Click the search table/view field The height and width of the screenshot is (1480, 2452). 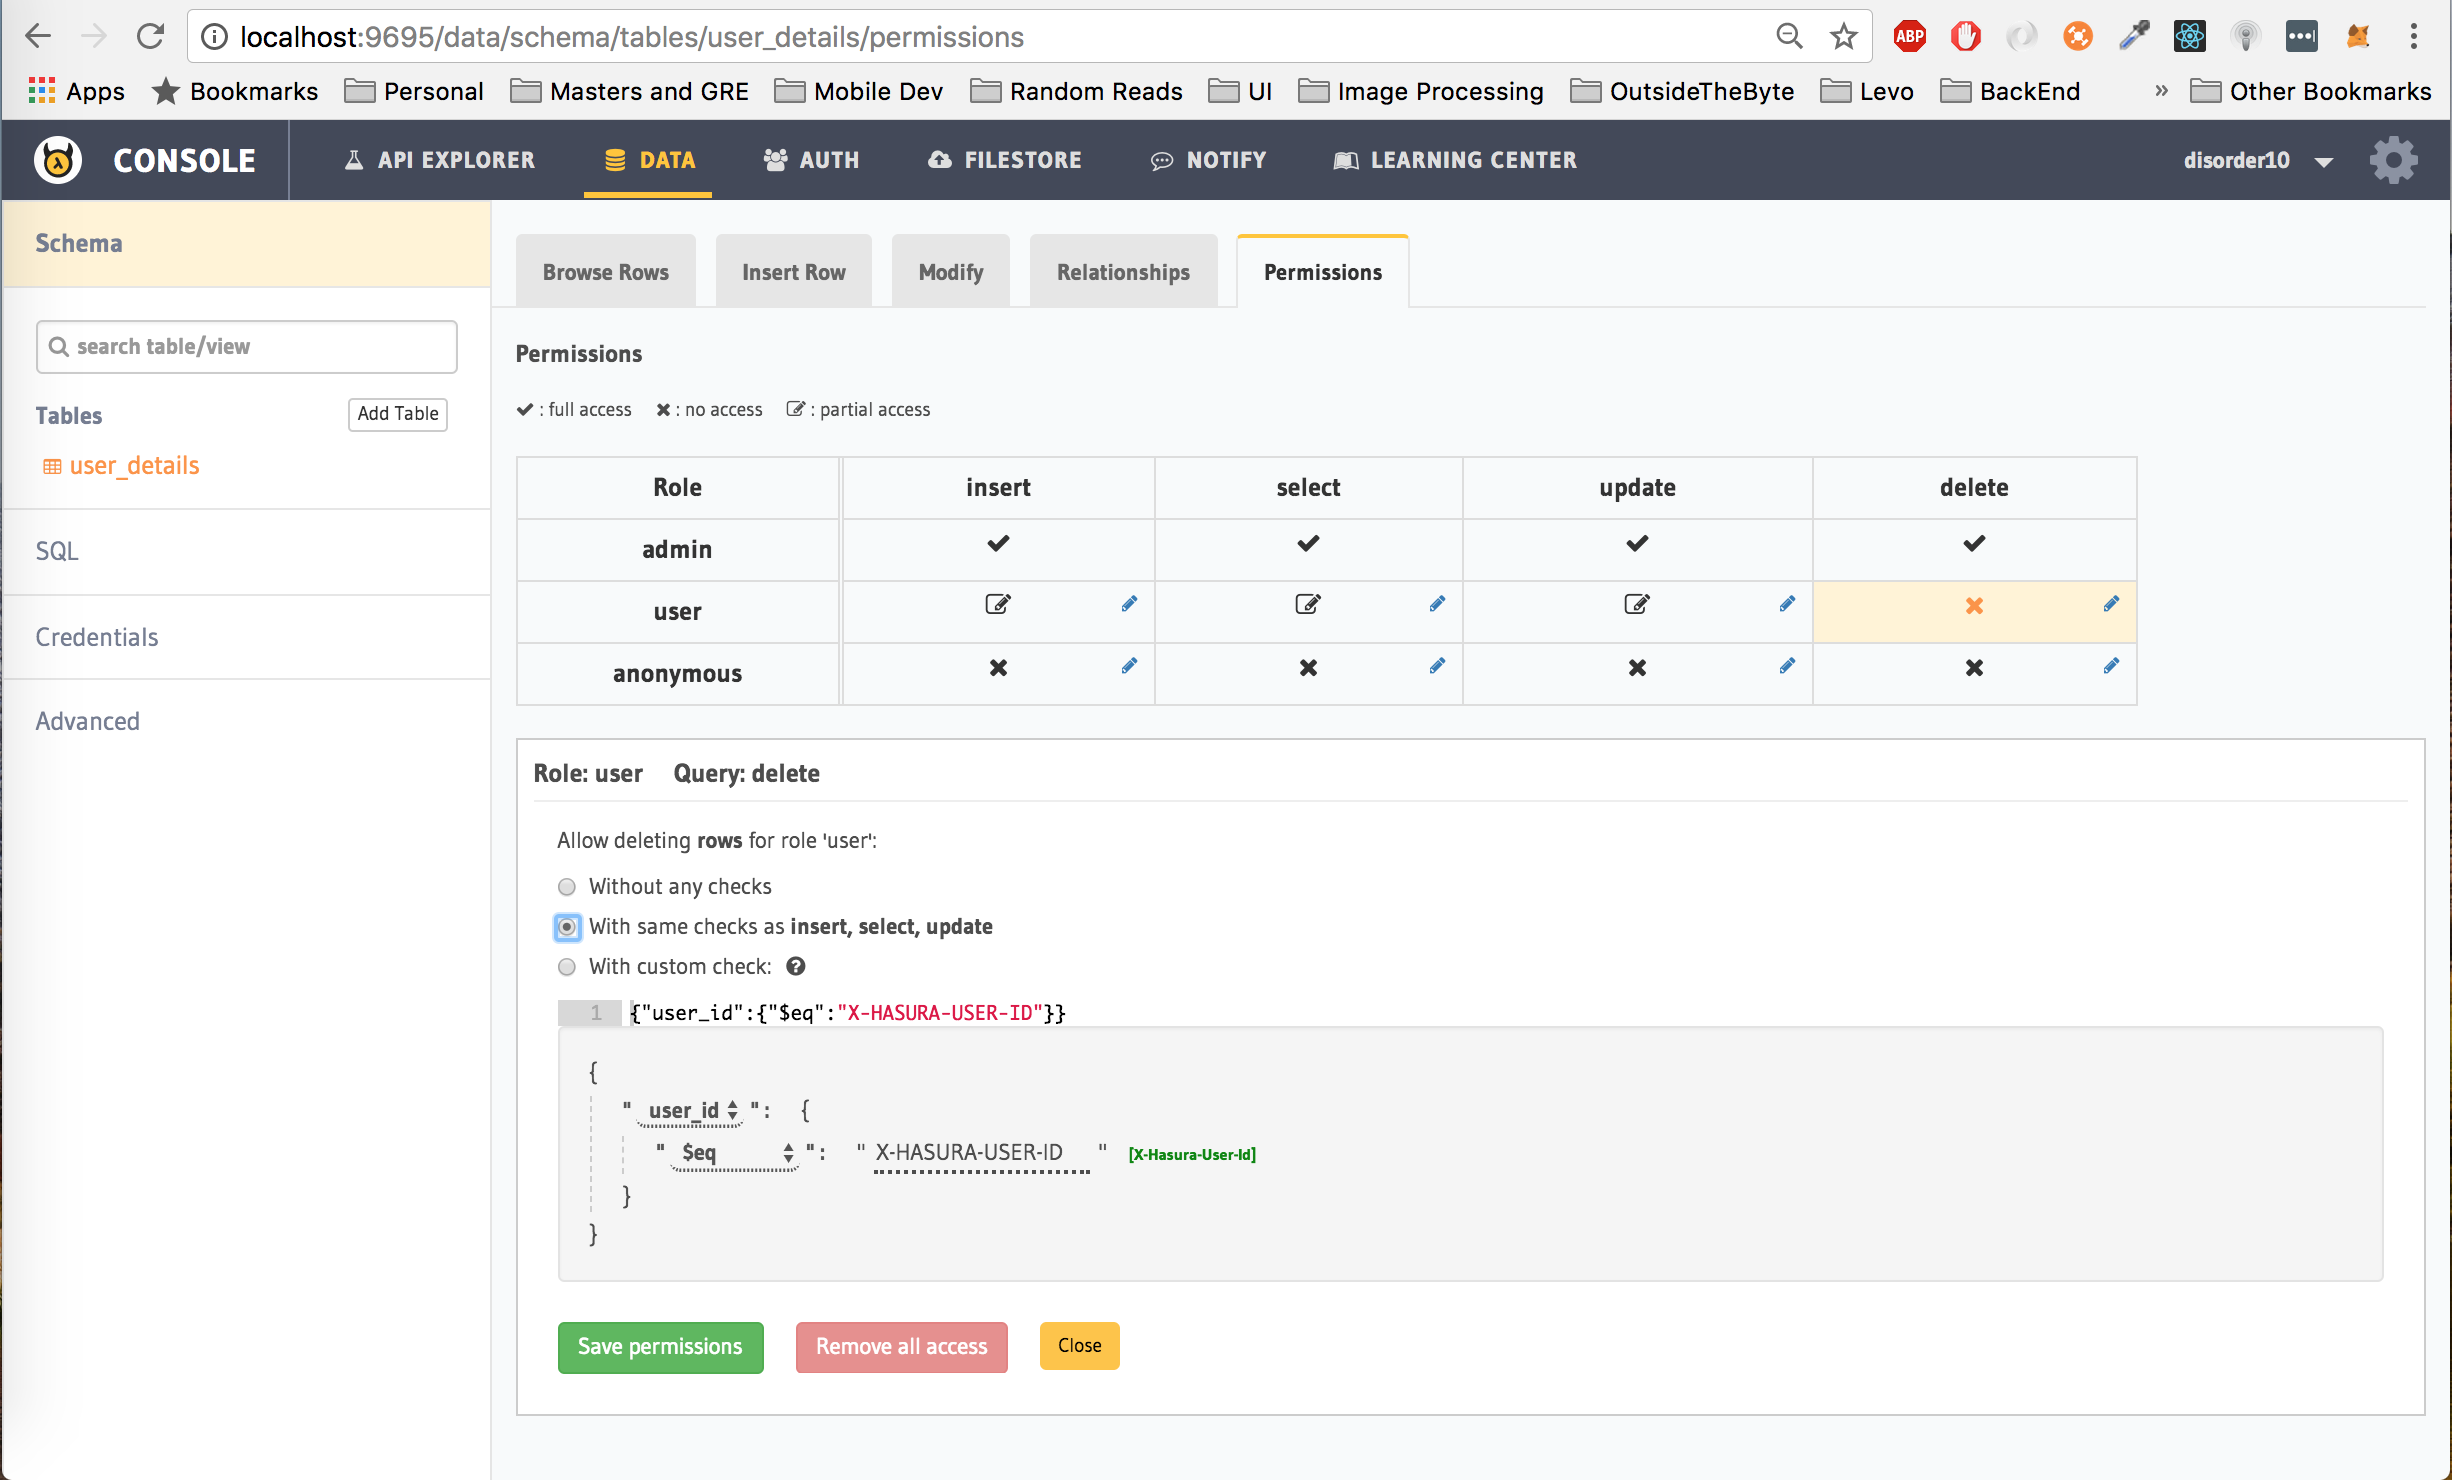coord(247,347)
